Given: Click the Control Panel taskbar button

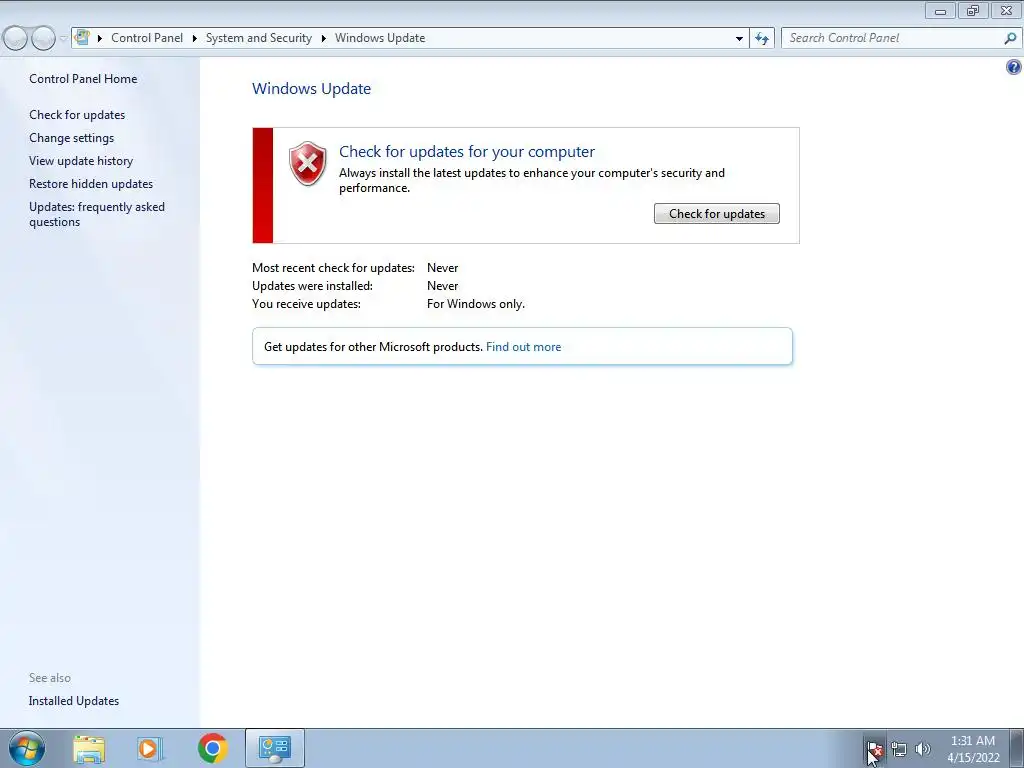Looking at the screenshot, I should click(275, 748).
